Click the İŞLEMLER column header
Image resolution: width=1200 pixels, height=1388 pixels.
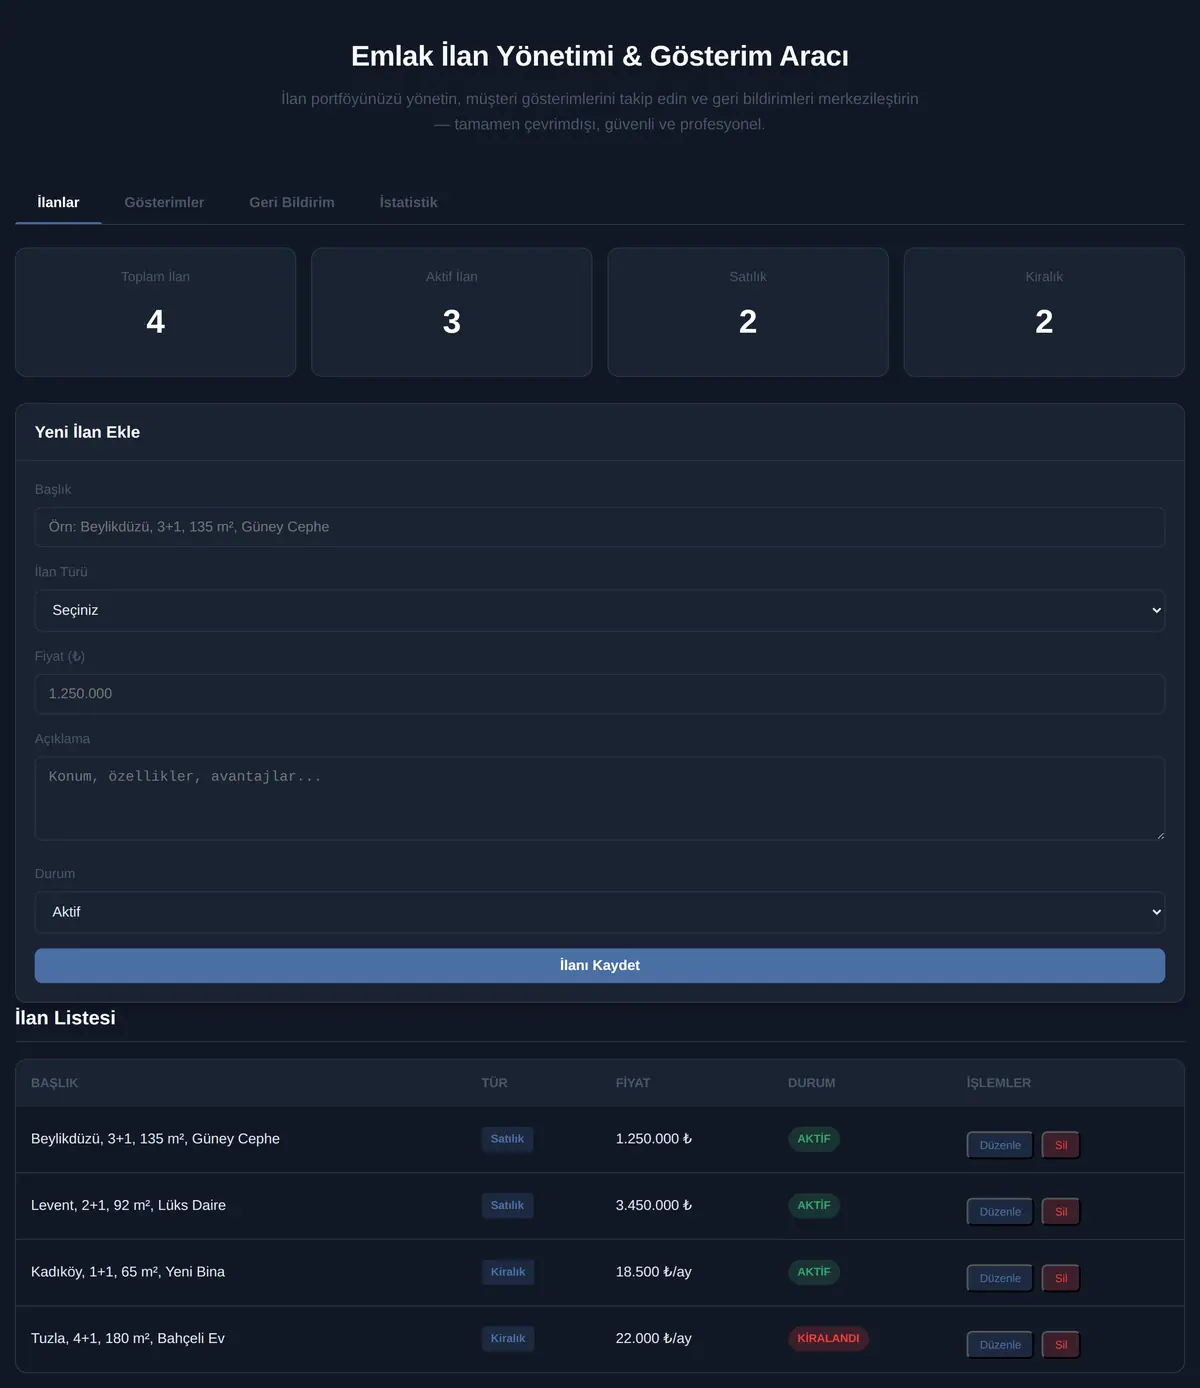click(999, 1083)
